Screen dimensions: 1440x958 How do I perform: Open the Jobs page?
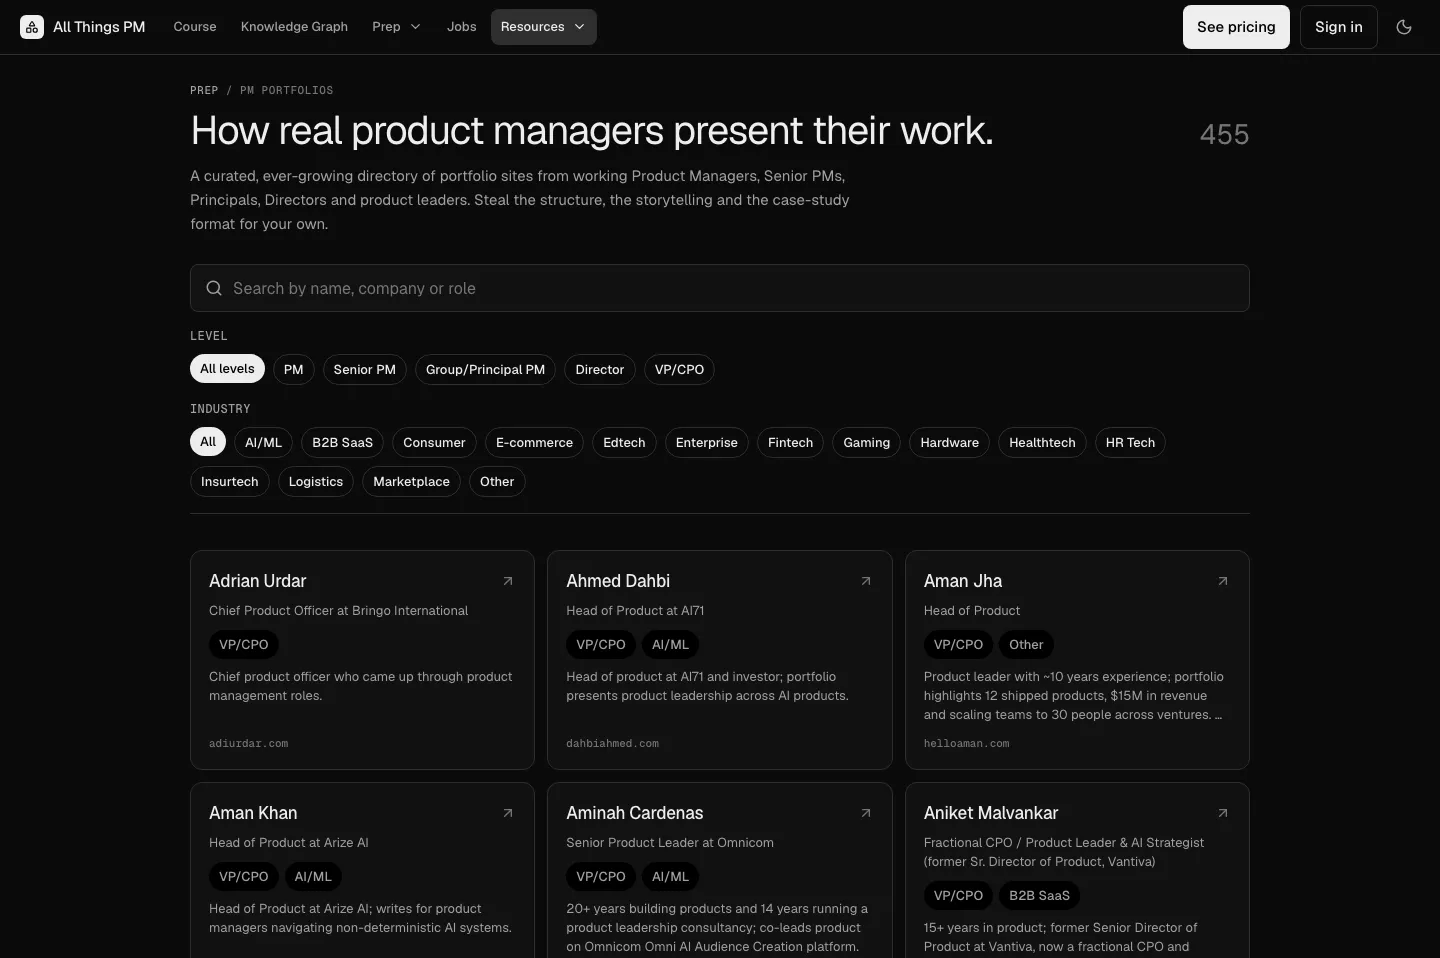point(462,27)
